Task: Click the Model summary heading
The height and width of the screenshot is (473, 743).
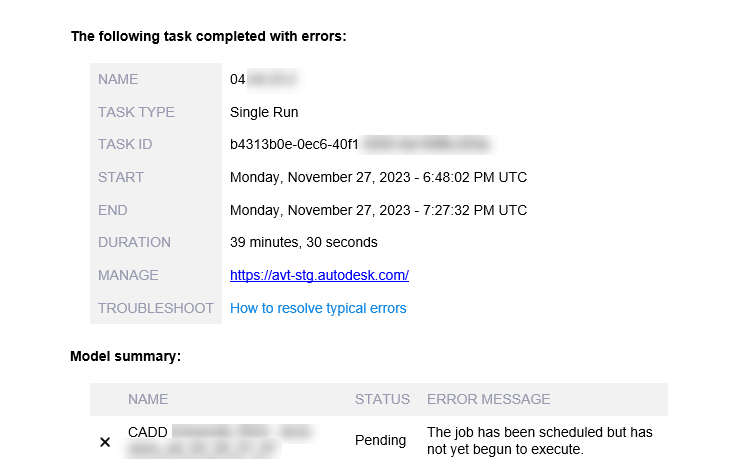Action: pos(125,356)
